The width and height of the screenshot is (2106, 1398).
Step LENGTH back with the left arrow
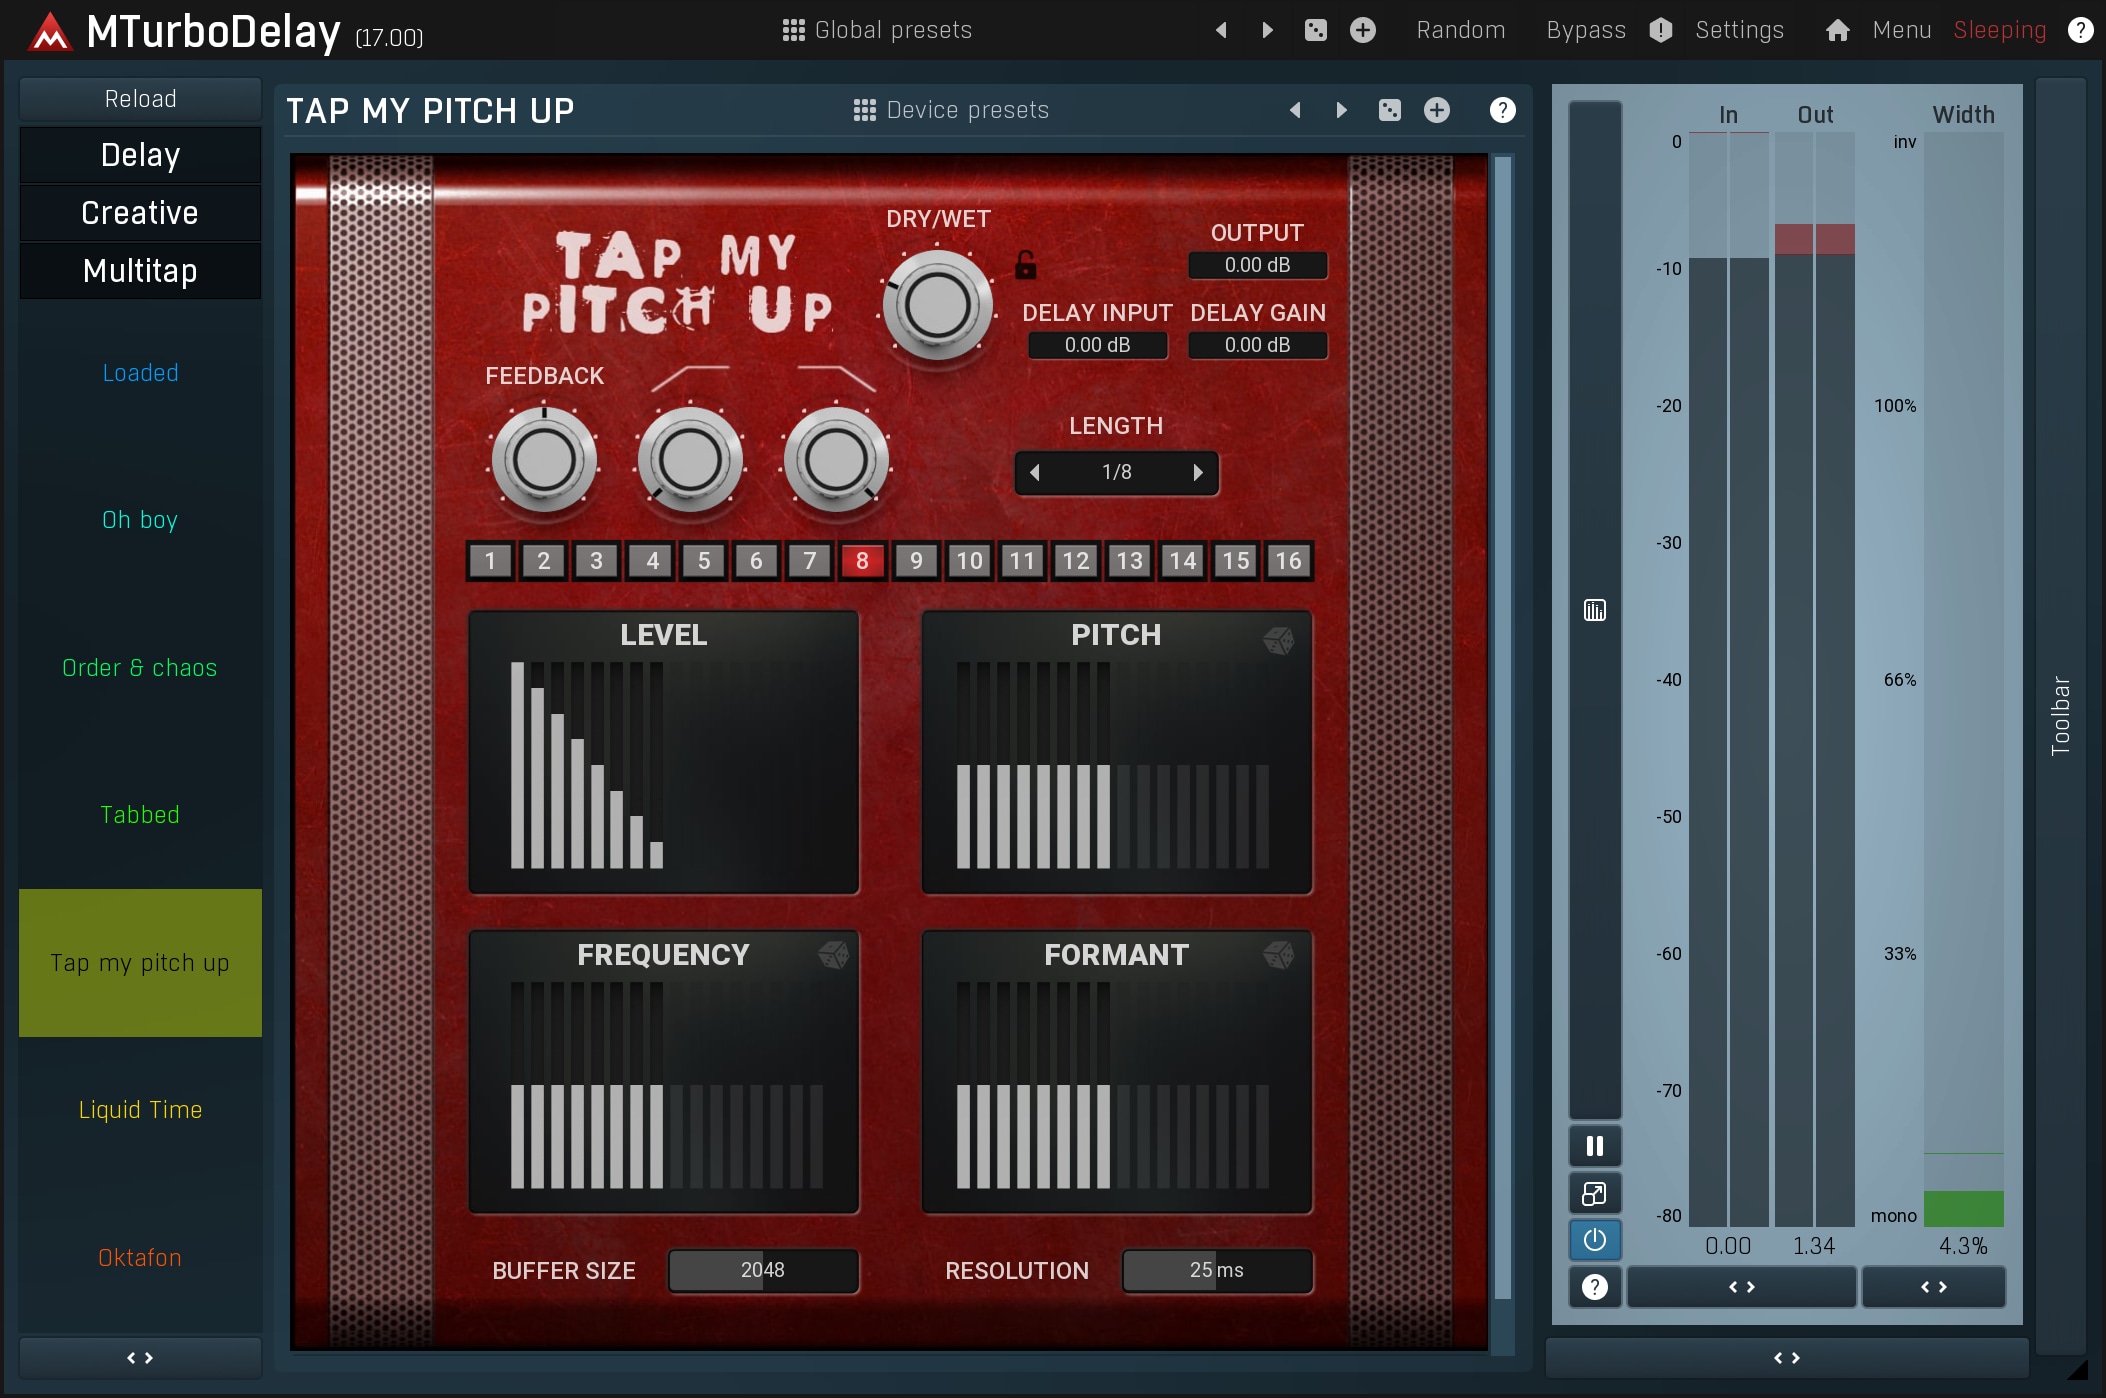click(x=1036, y=473)
